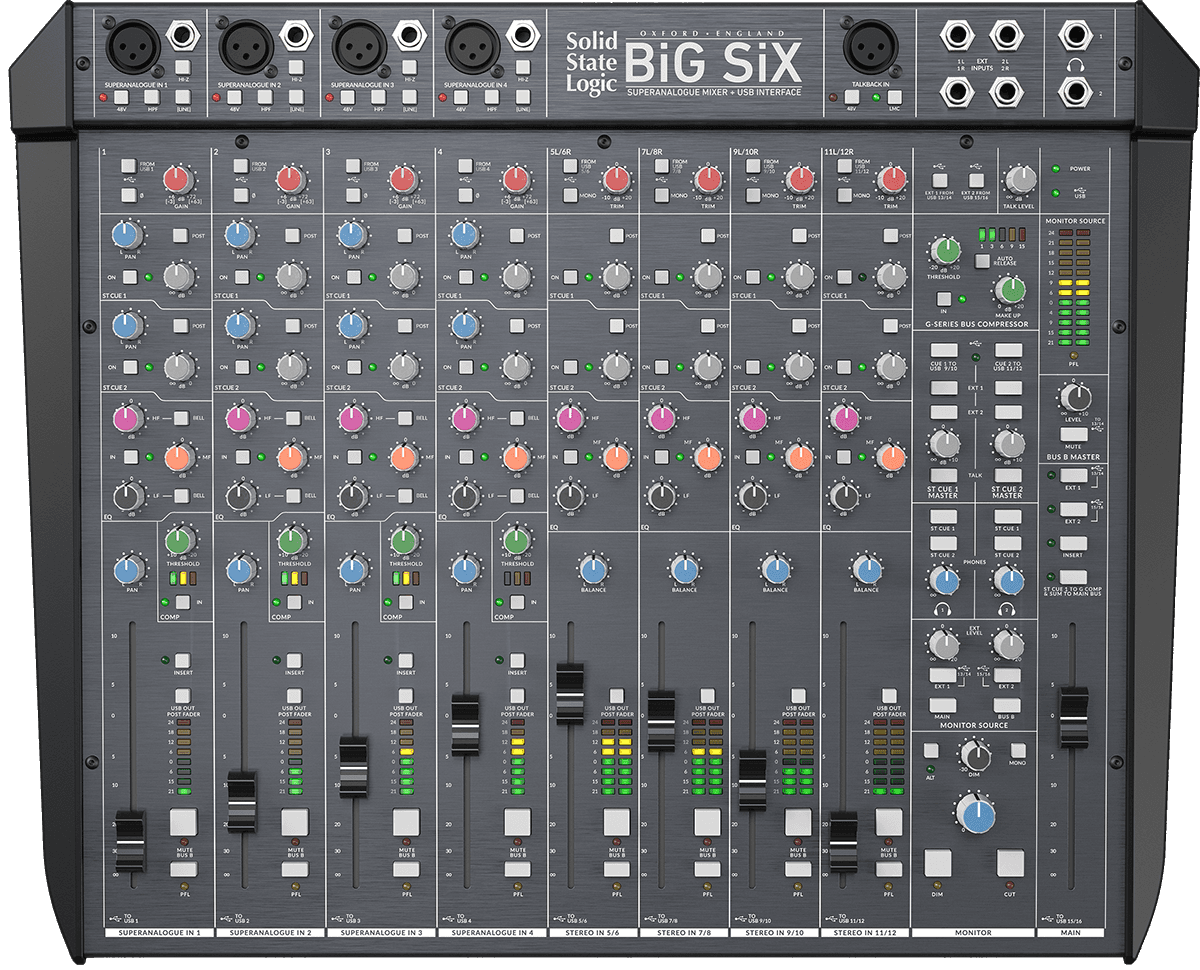Turn the blue Phones 1 level knob
The height and width of the screenshot is (970, 1200).
(943, 581)
